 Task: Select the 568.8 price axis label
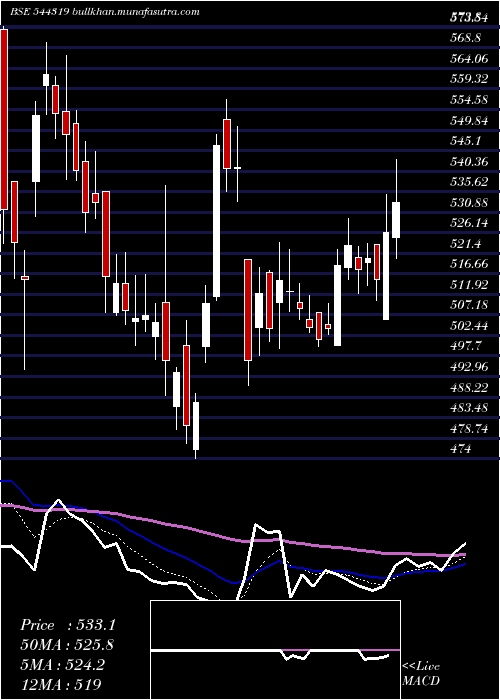[x=465, y=38]
